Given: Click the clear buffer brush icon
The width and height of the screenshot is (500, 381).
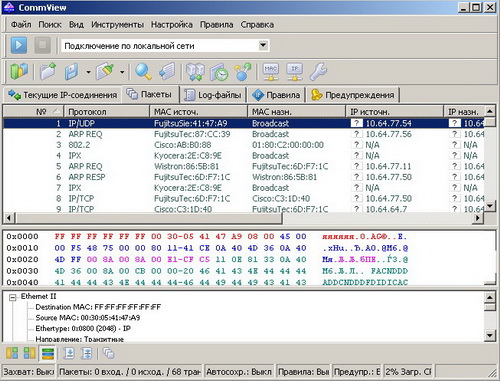Looking at the screenshot, I should tap(105, 71).
